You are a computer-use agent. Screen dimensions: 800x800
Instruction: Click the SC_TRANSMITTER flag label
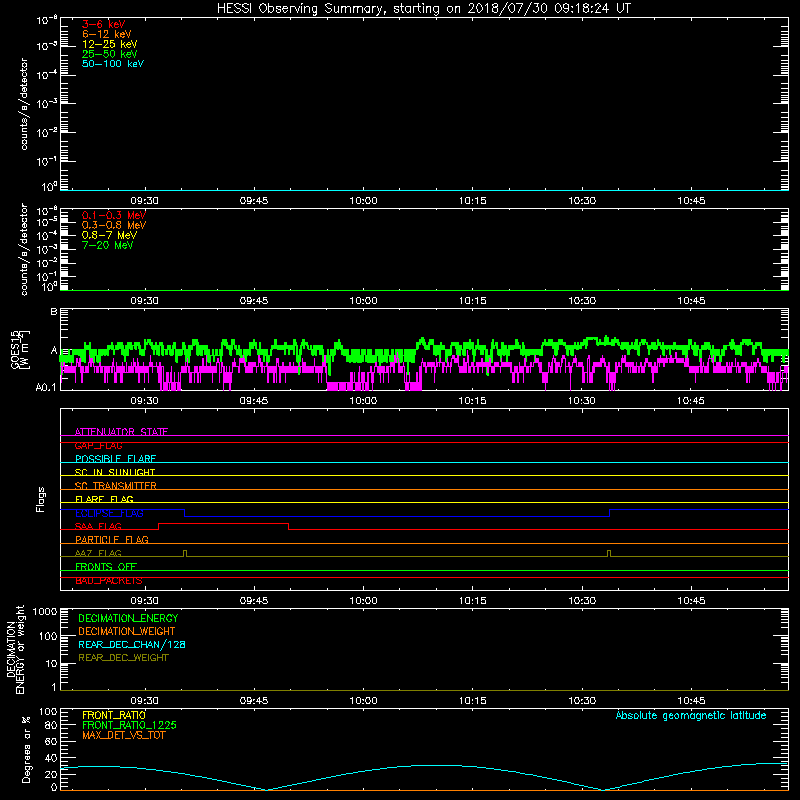click(x=116, y=486)
